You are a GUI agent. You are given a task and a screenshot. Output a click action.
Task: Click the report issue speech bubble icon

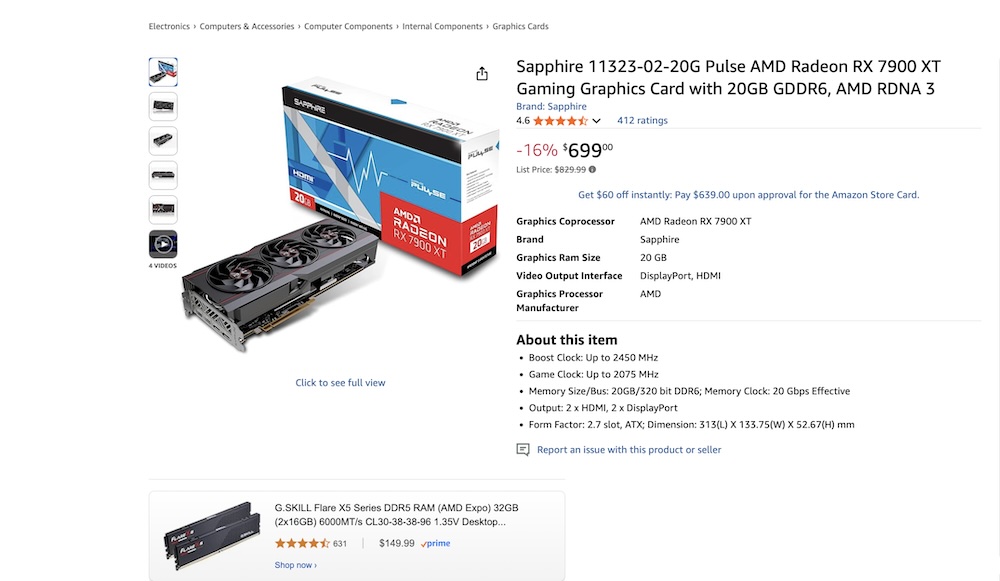coord(523,450)
